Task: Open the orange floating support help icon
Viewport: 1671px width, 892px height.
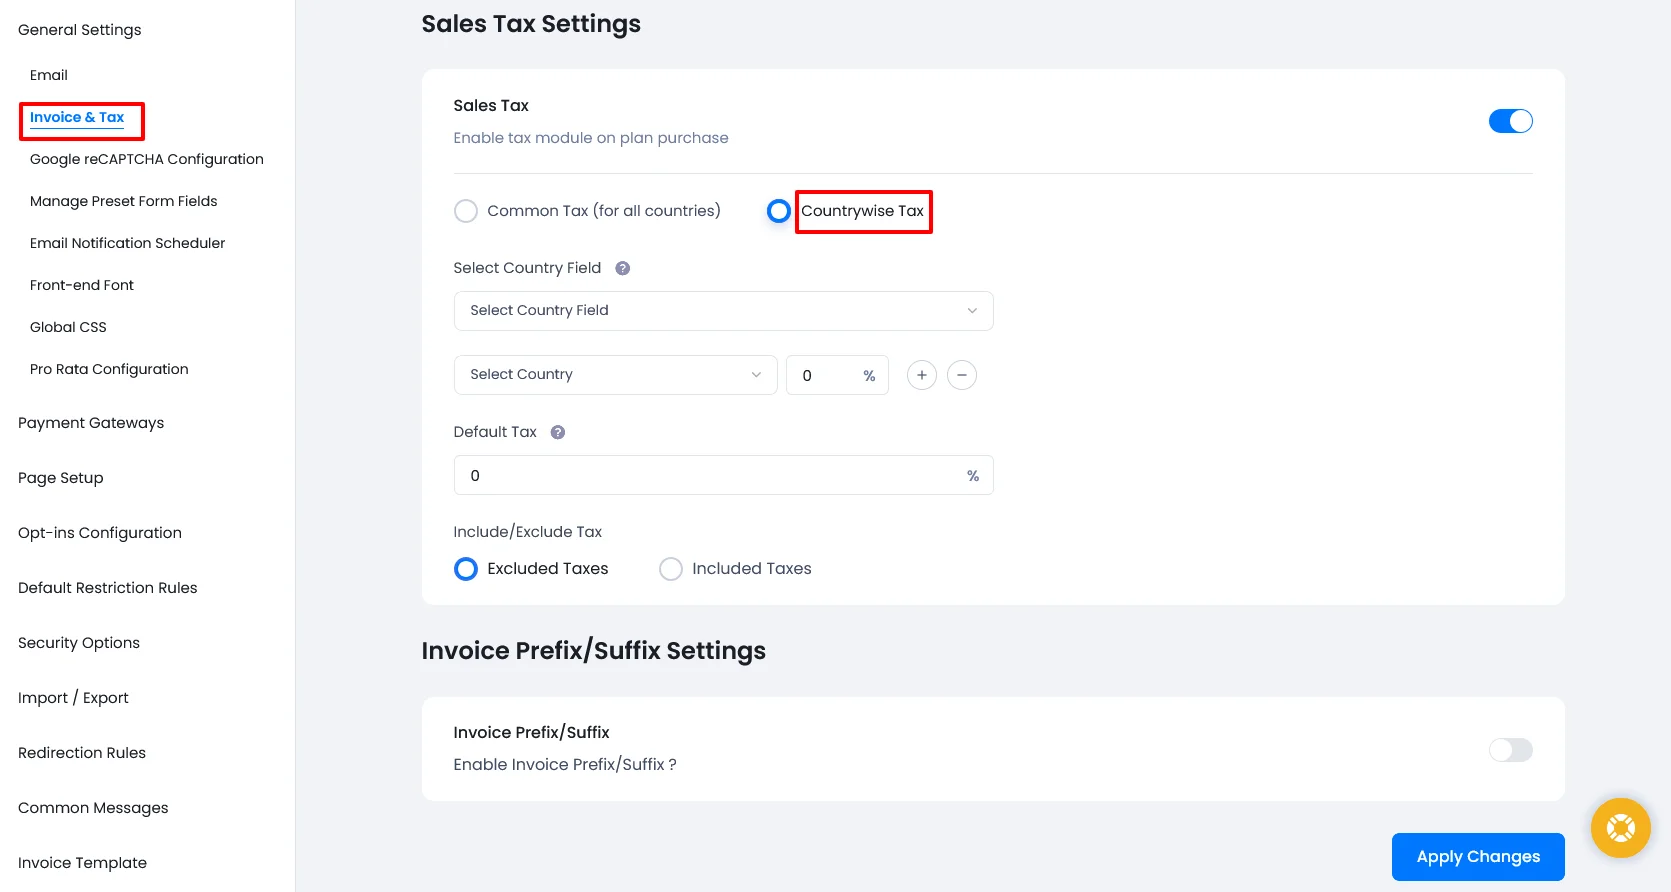Action: (1620, 828)
